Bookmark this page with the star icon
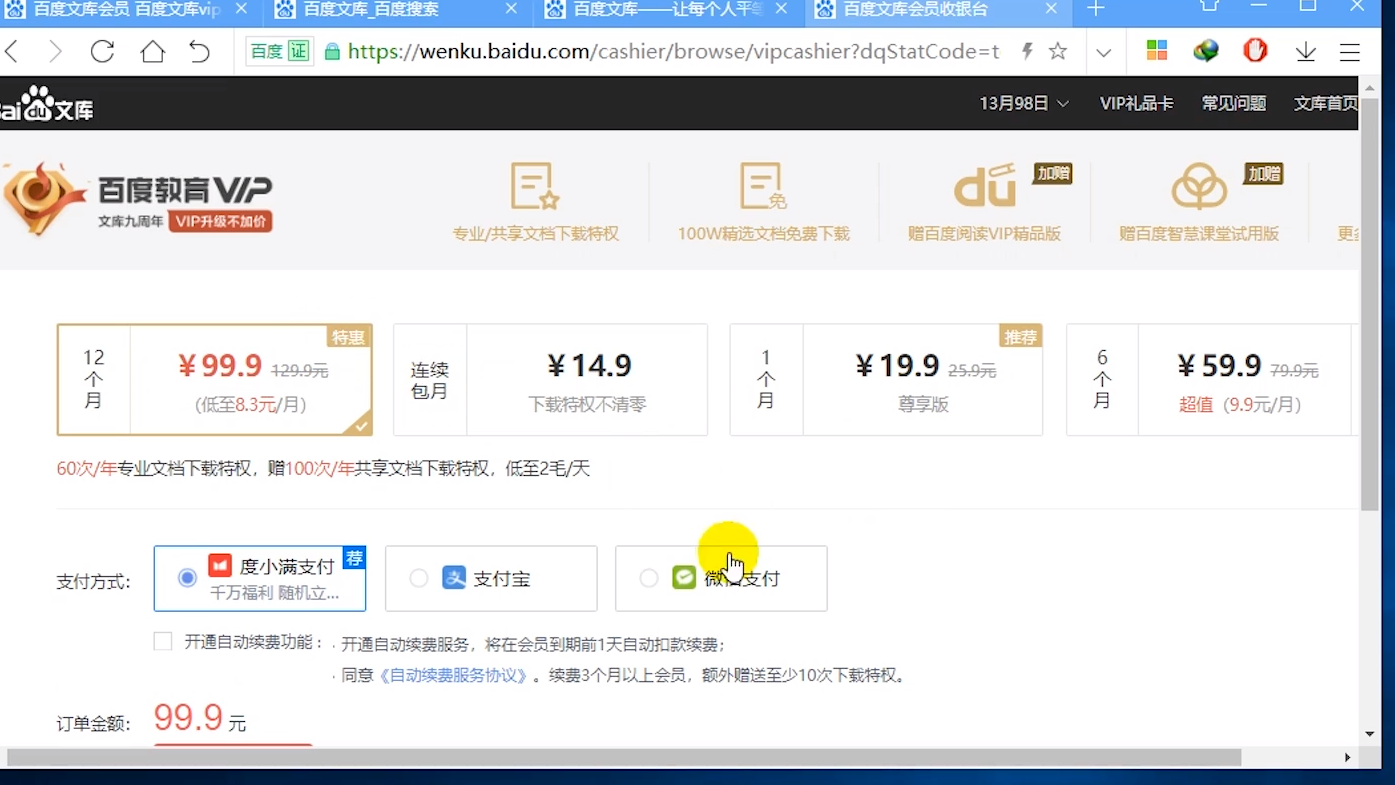Image resolution: width=1395 pixels, height=785 pixels. pos(1058,52)
